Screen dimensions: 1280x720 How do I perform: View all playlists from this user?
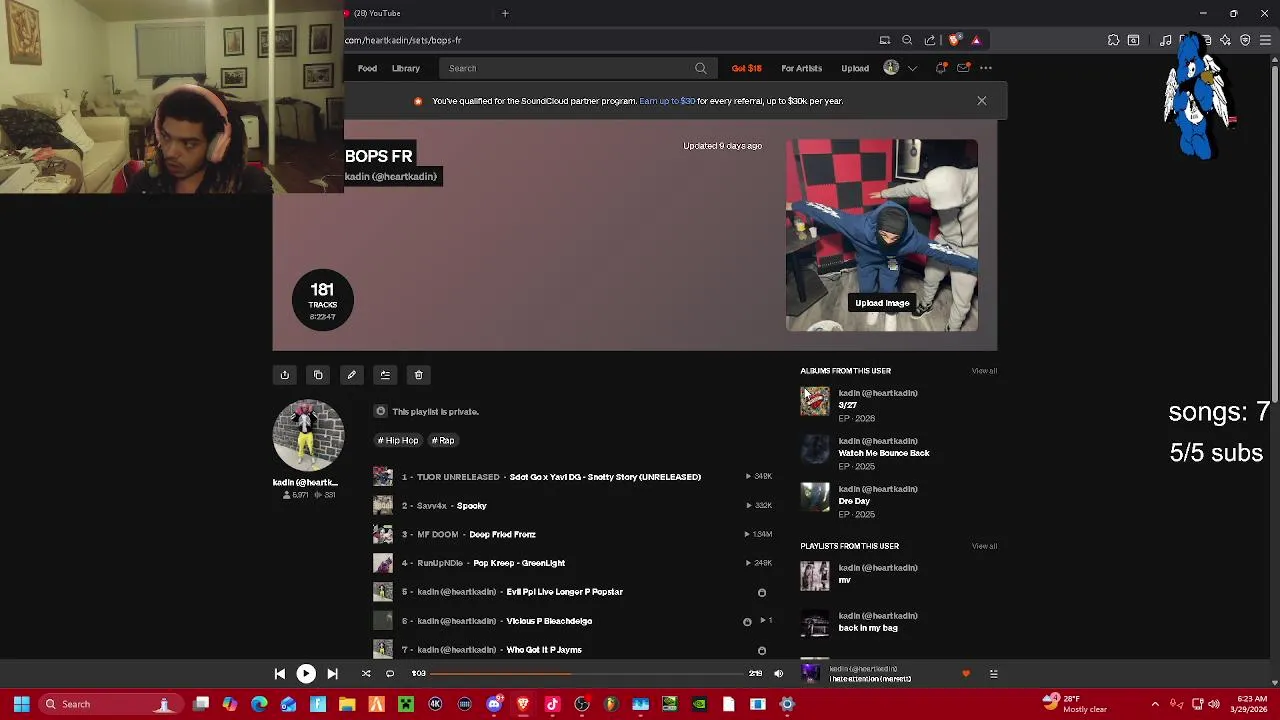click(x=984, y=546)
